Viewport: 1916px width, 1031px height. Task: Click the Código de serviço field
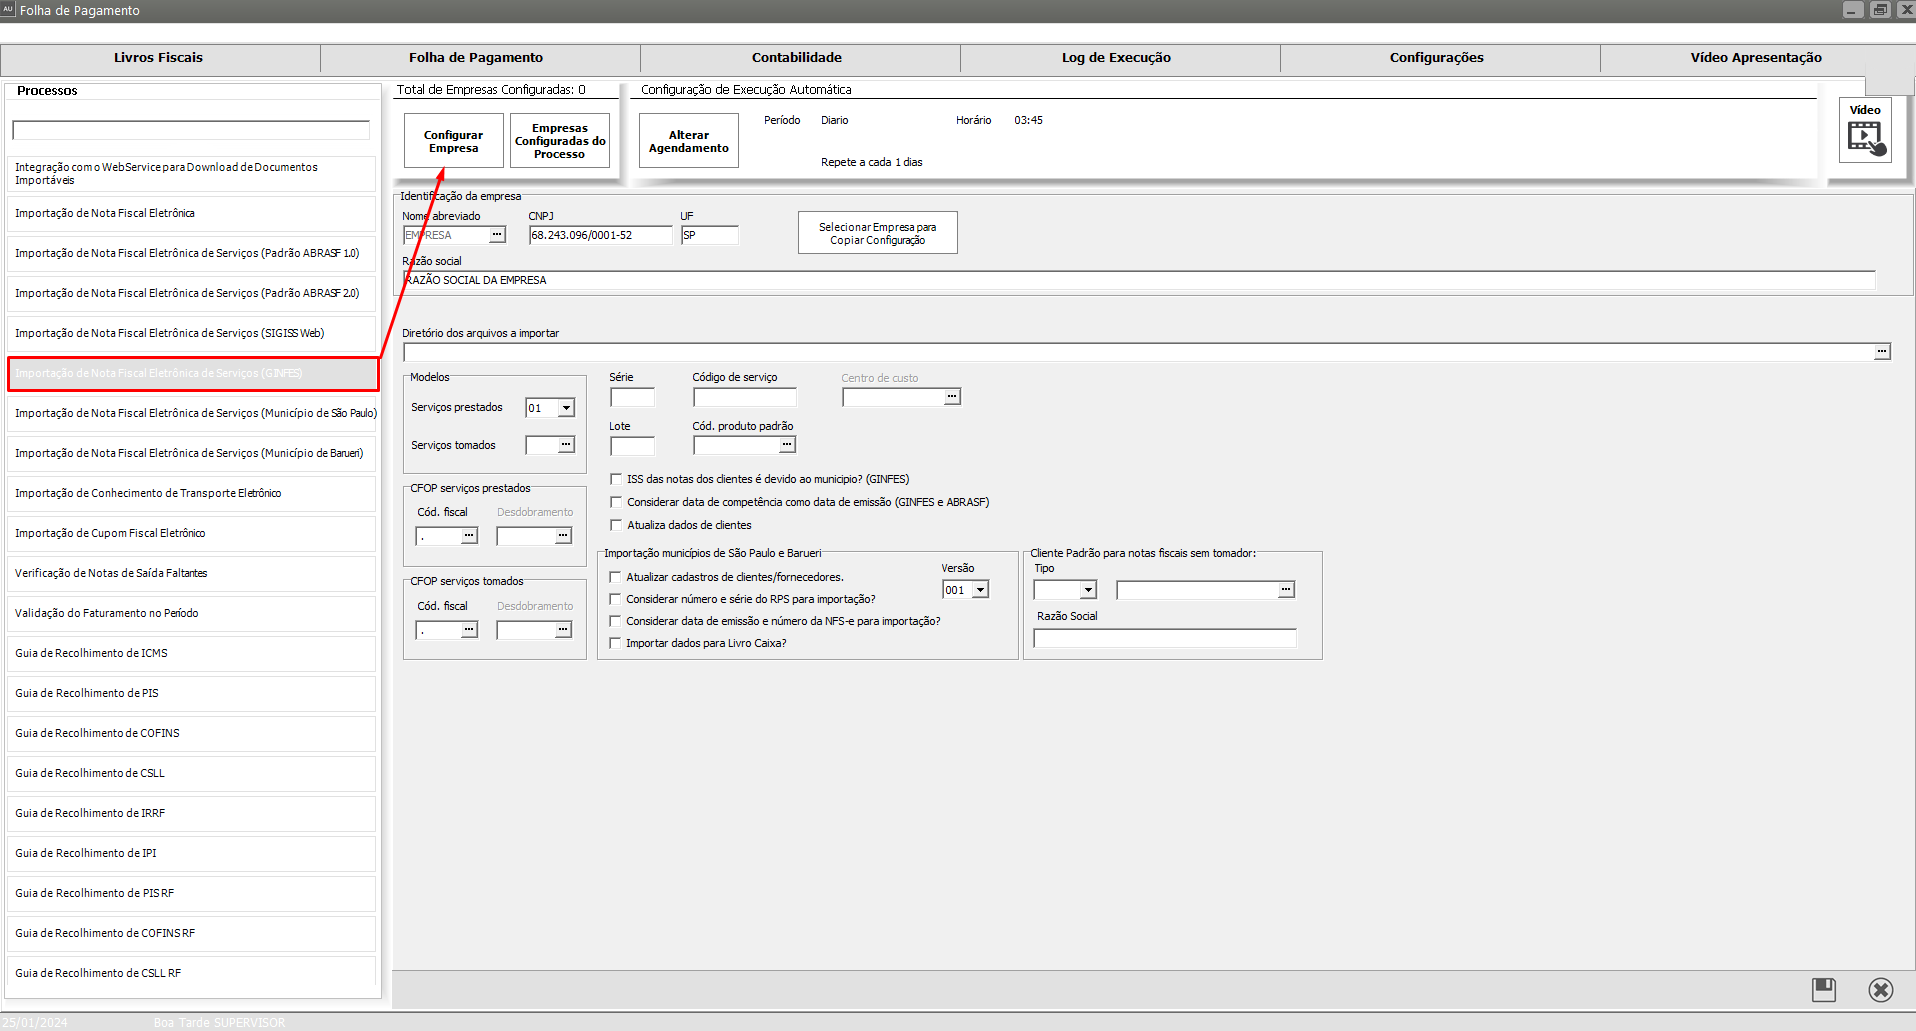[745, 397]
